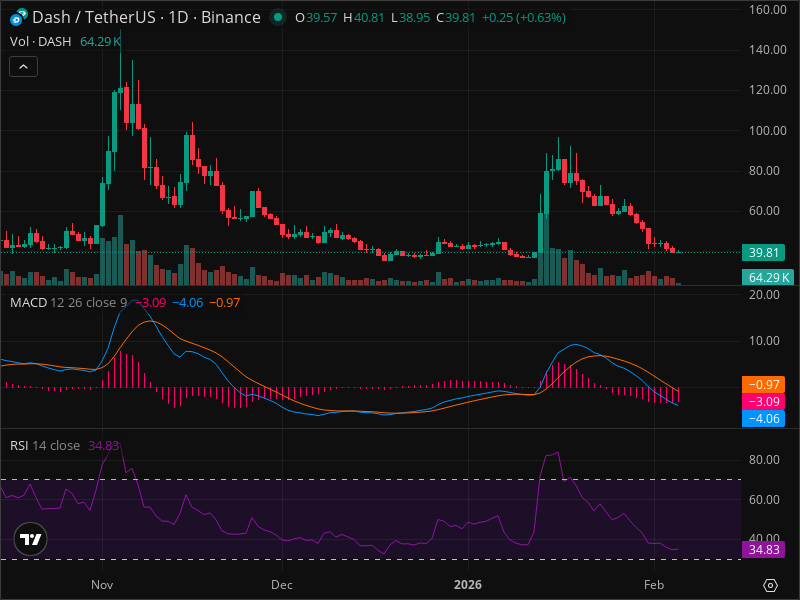Select the MACD 12 26 close 9 legend
Screen dimensions: 800x600
point(68,303)
